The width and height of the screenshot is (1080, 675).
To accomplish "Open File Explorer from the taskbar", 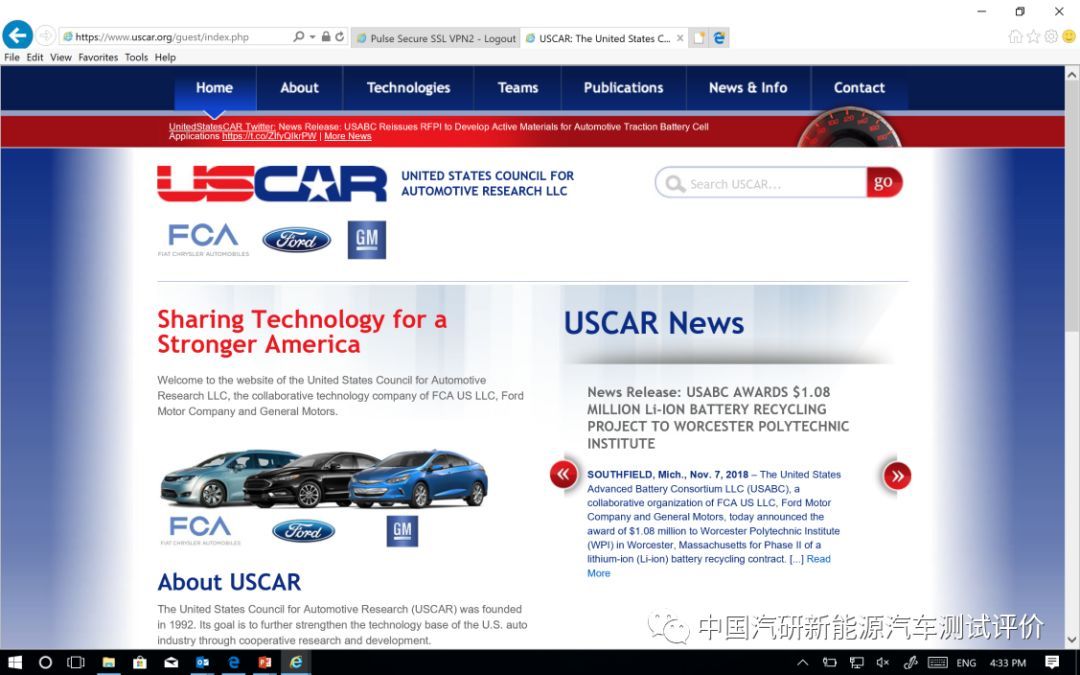I will tap(108, 662).
